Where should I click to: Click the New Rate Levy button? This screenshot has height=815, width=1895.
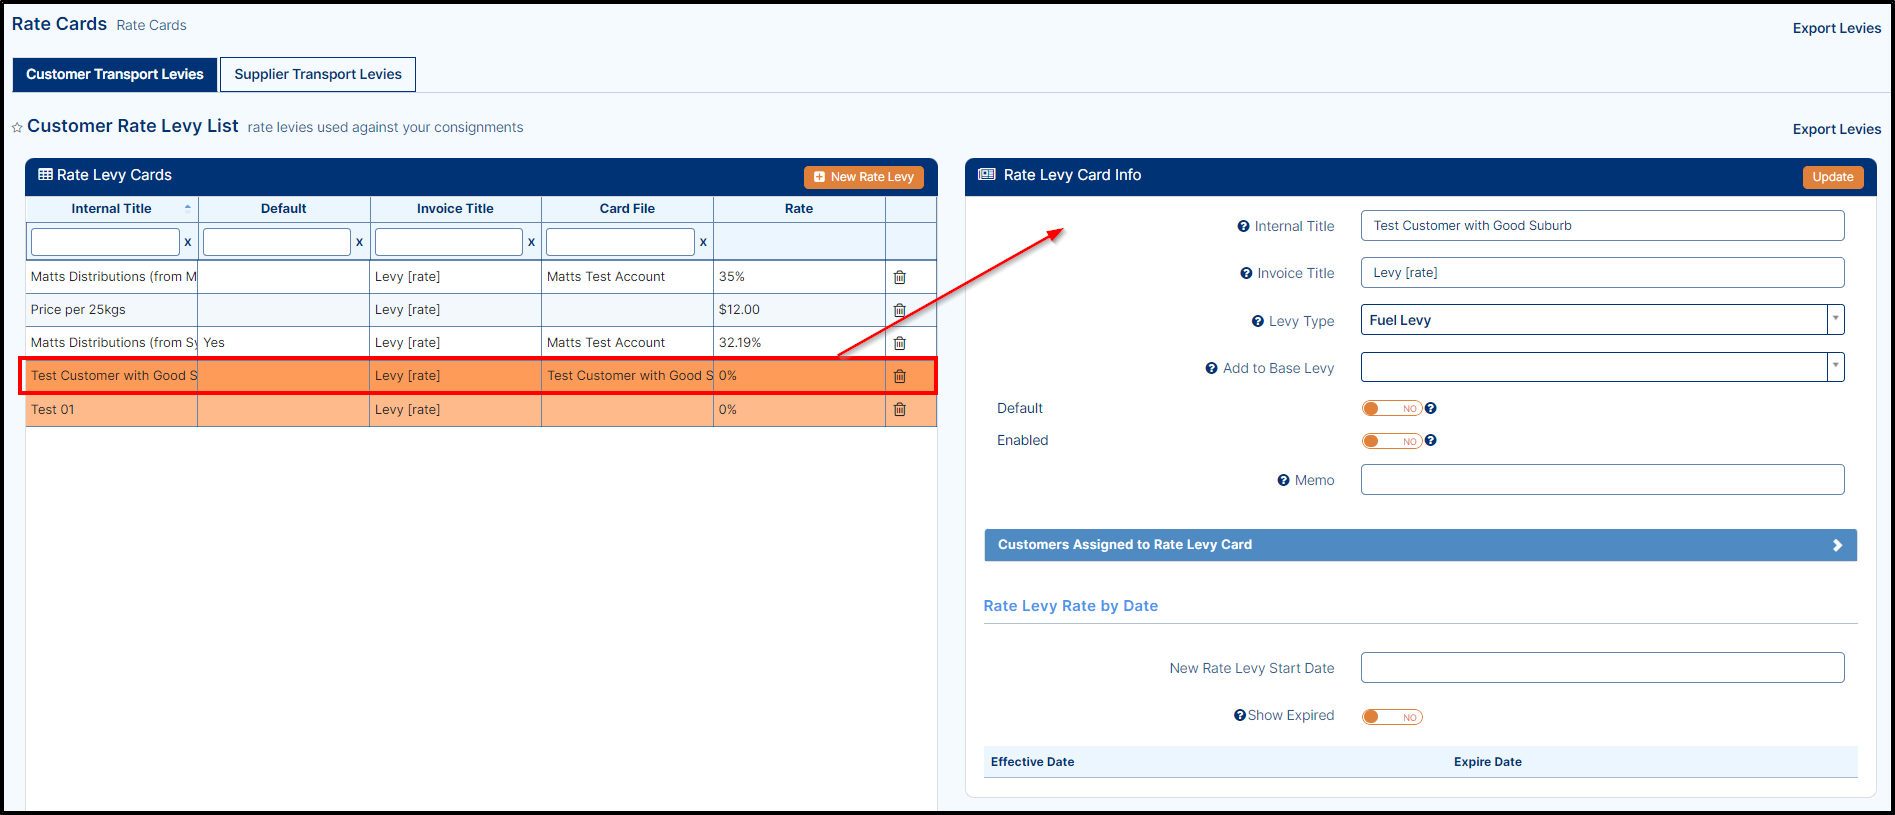(x=863, y=177)
